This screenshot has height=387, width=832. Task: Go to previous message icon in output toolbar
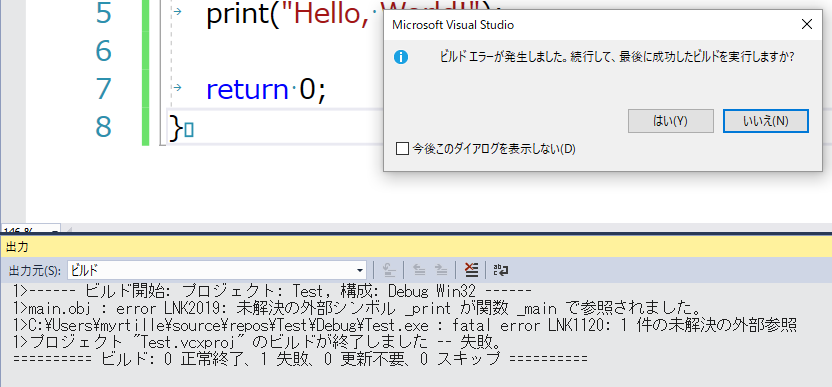pos(419,270)
